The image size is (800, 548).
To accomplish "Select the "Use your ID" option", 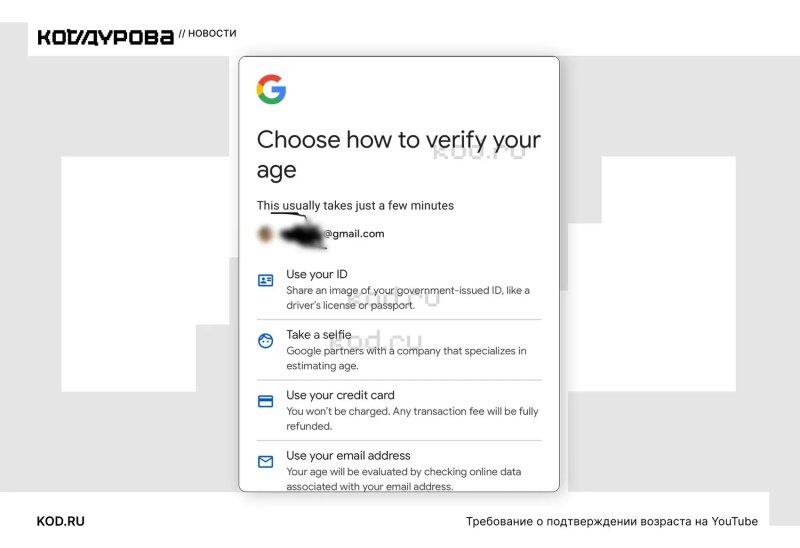I will click(x=317, y=274).
